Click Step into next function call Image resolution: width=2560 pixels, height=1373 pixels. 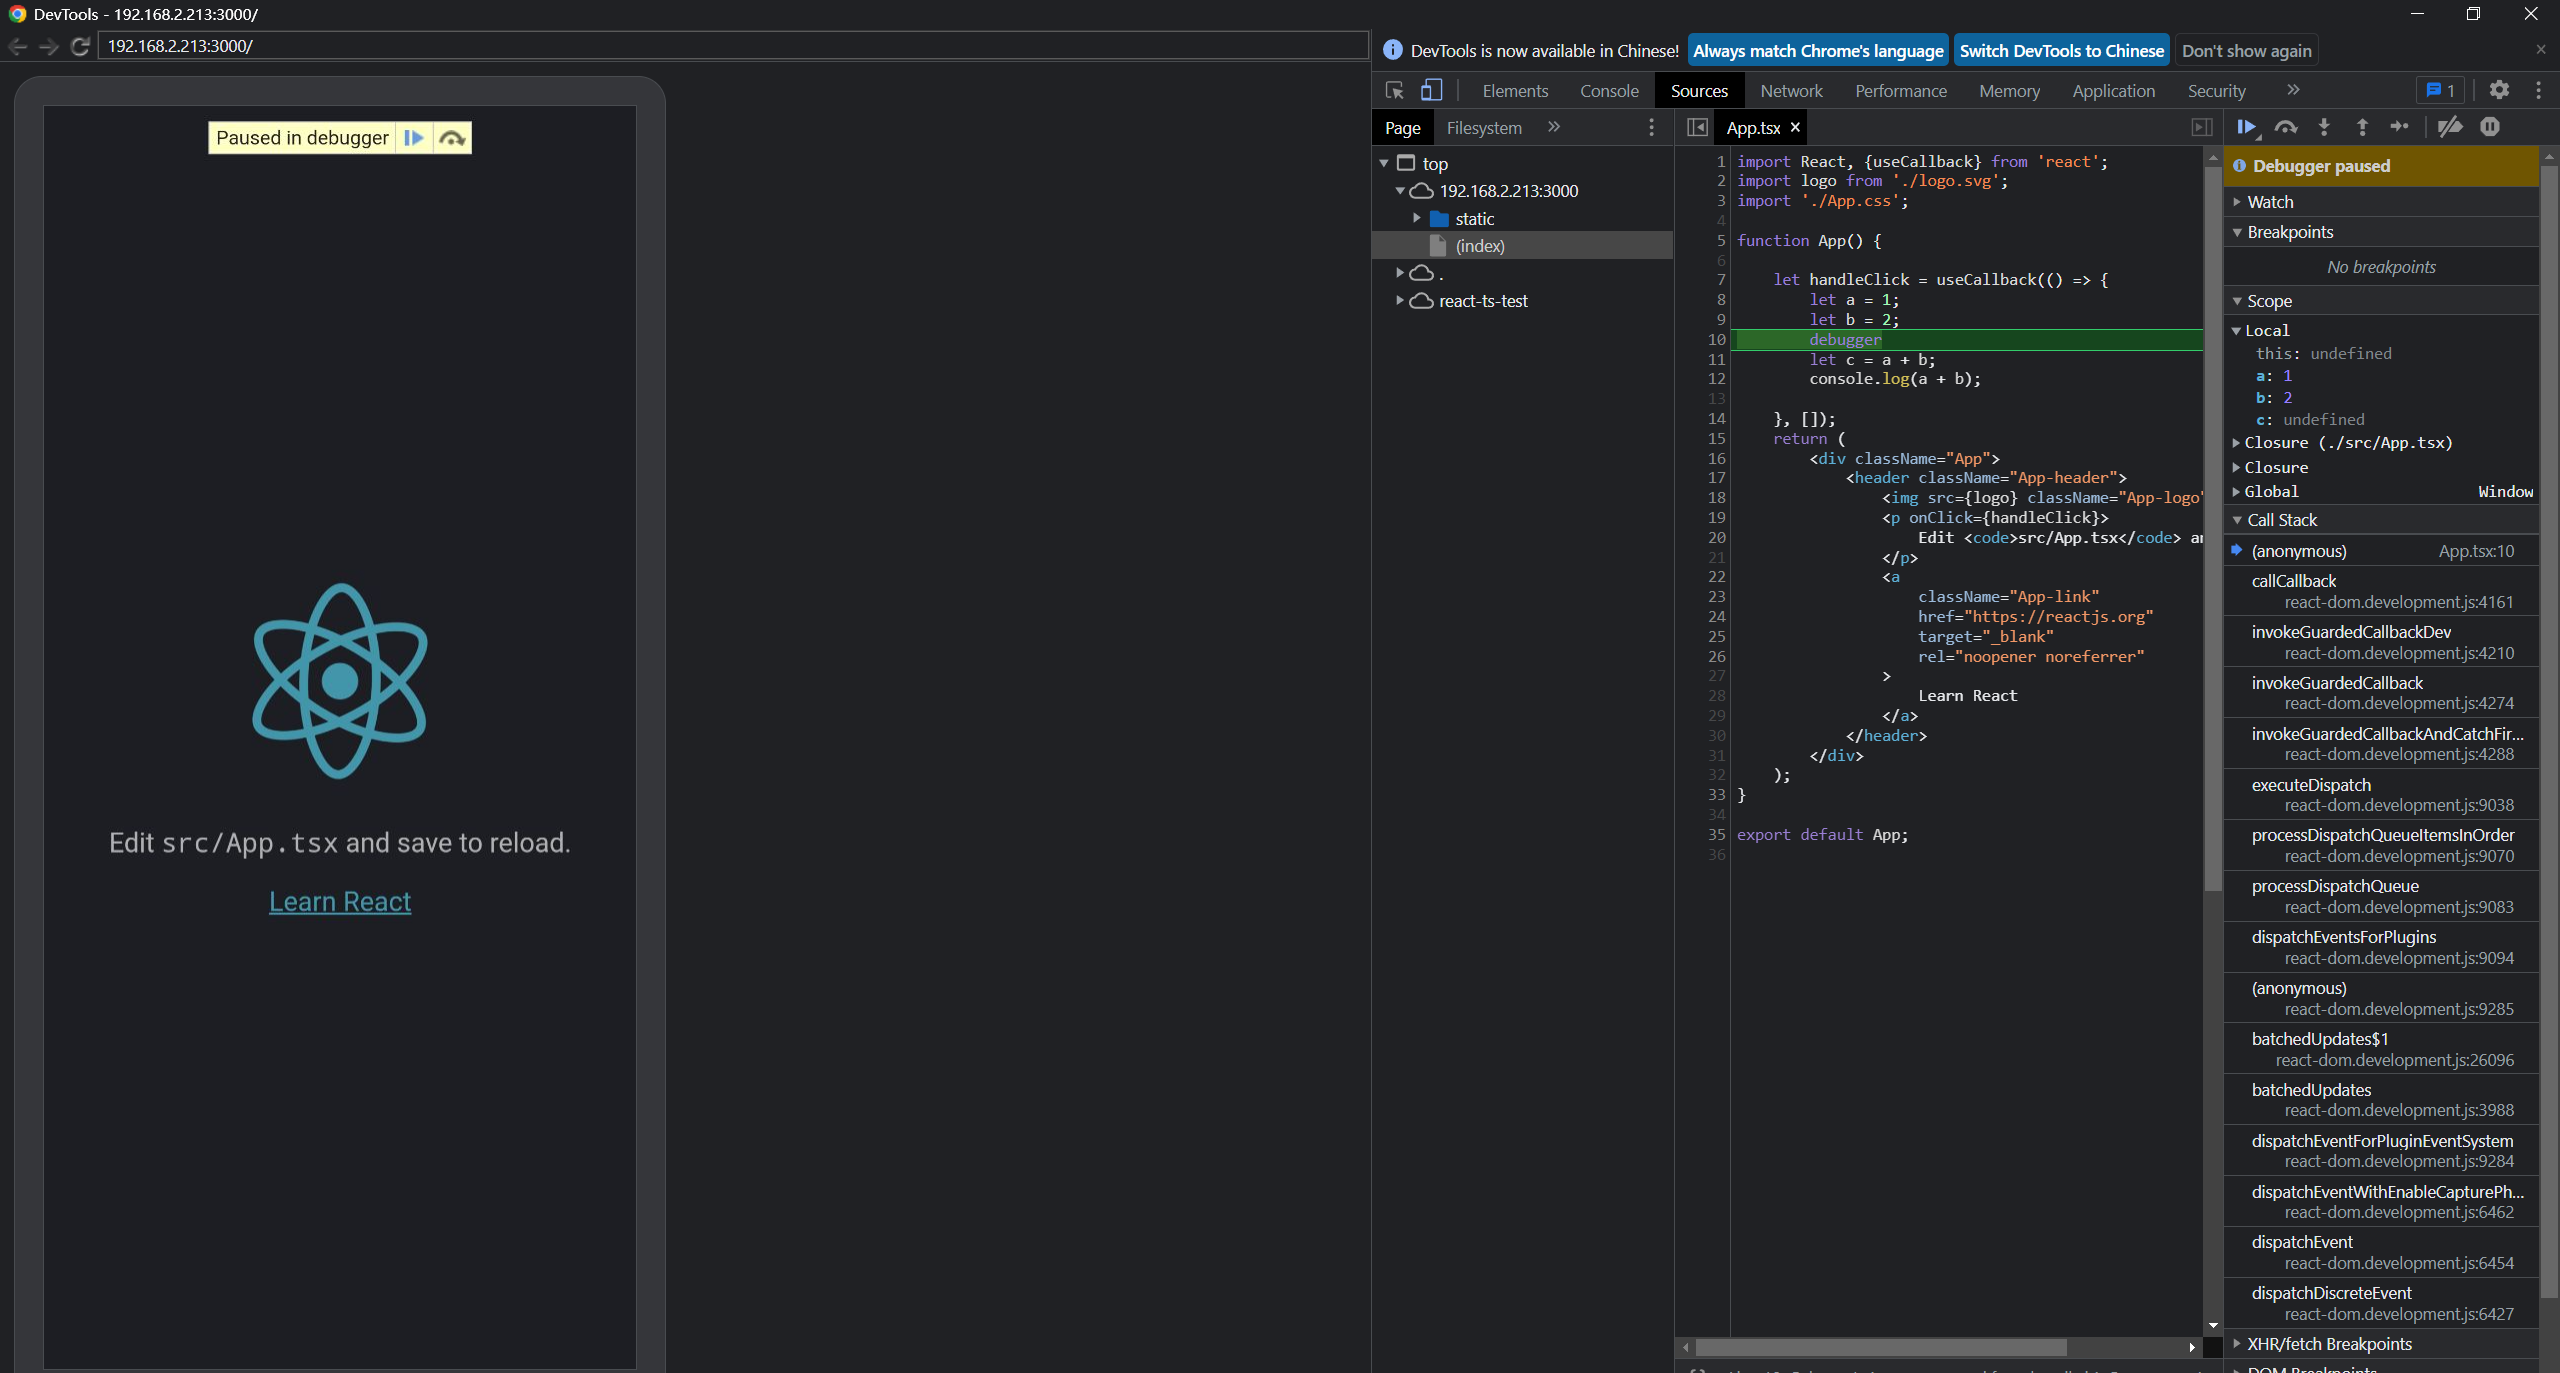point(2324,127)
